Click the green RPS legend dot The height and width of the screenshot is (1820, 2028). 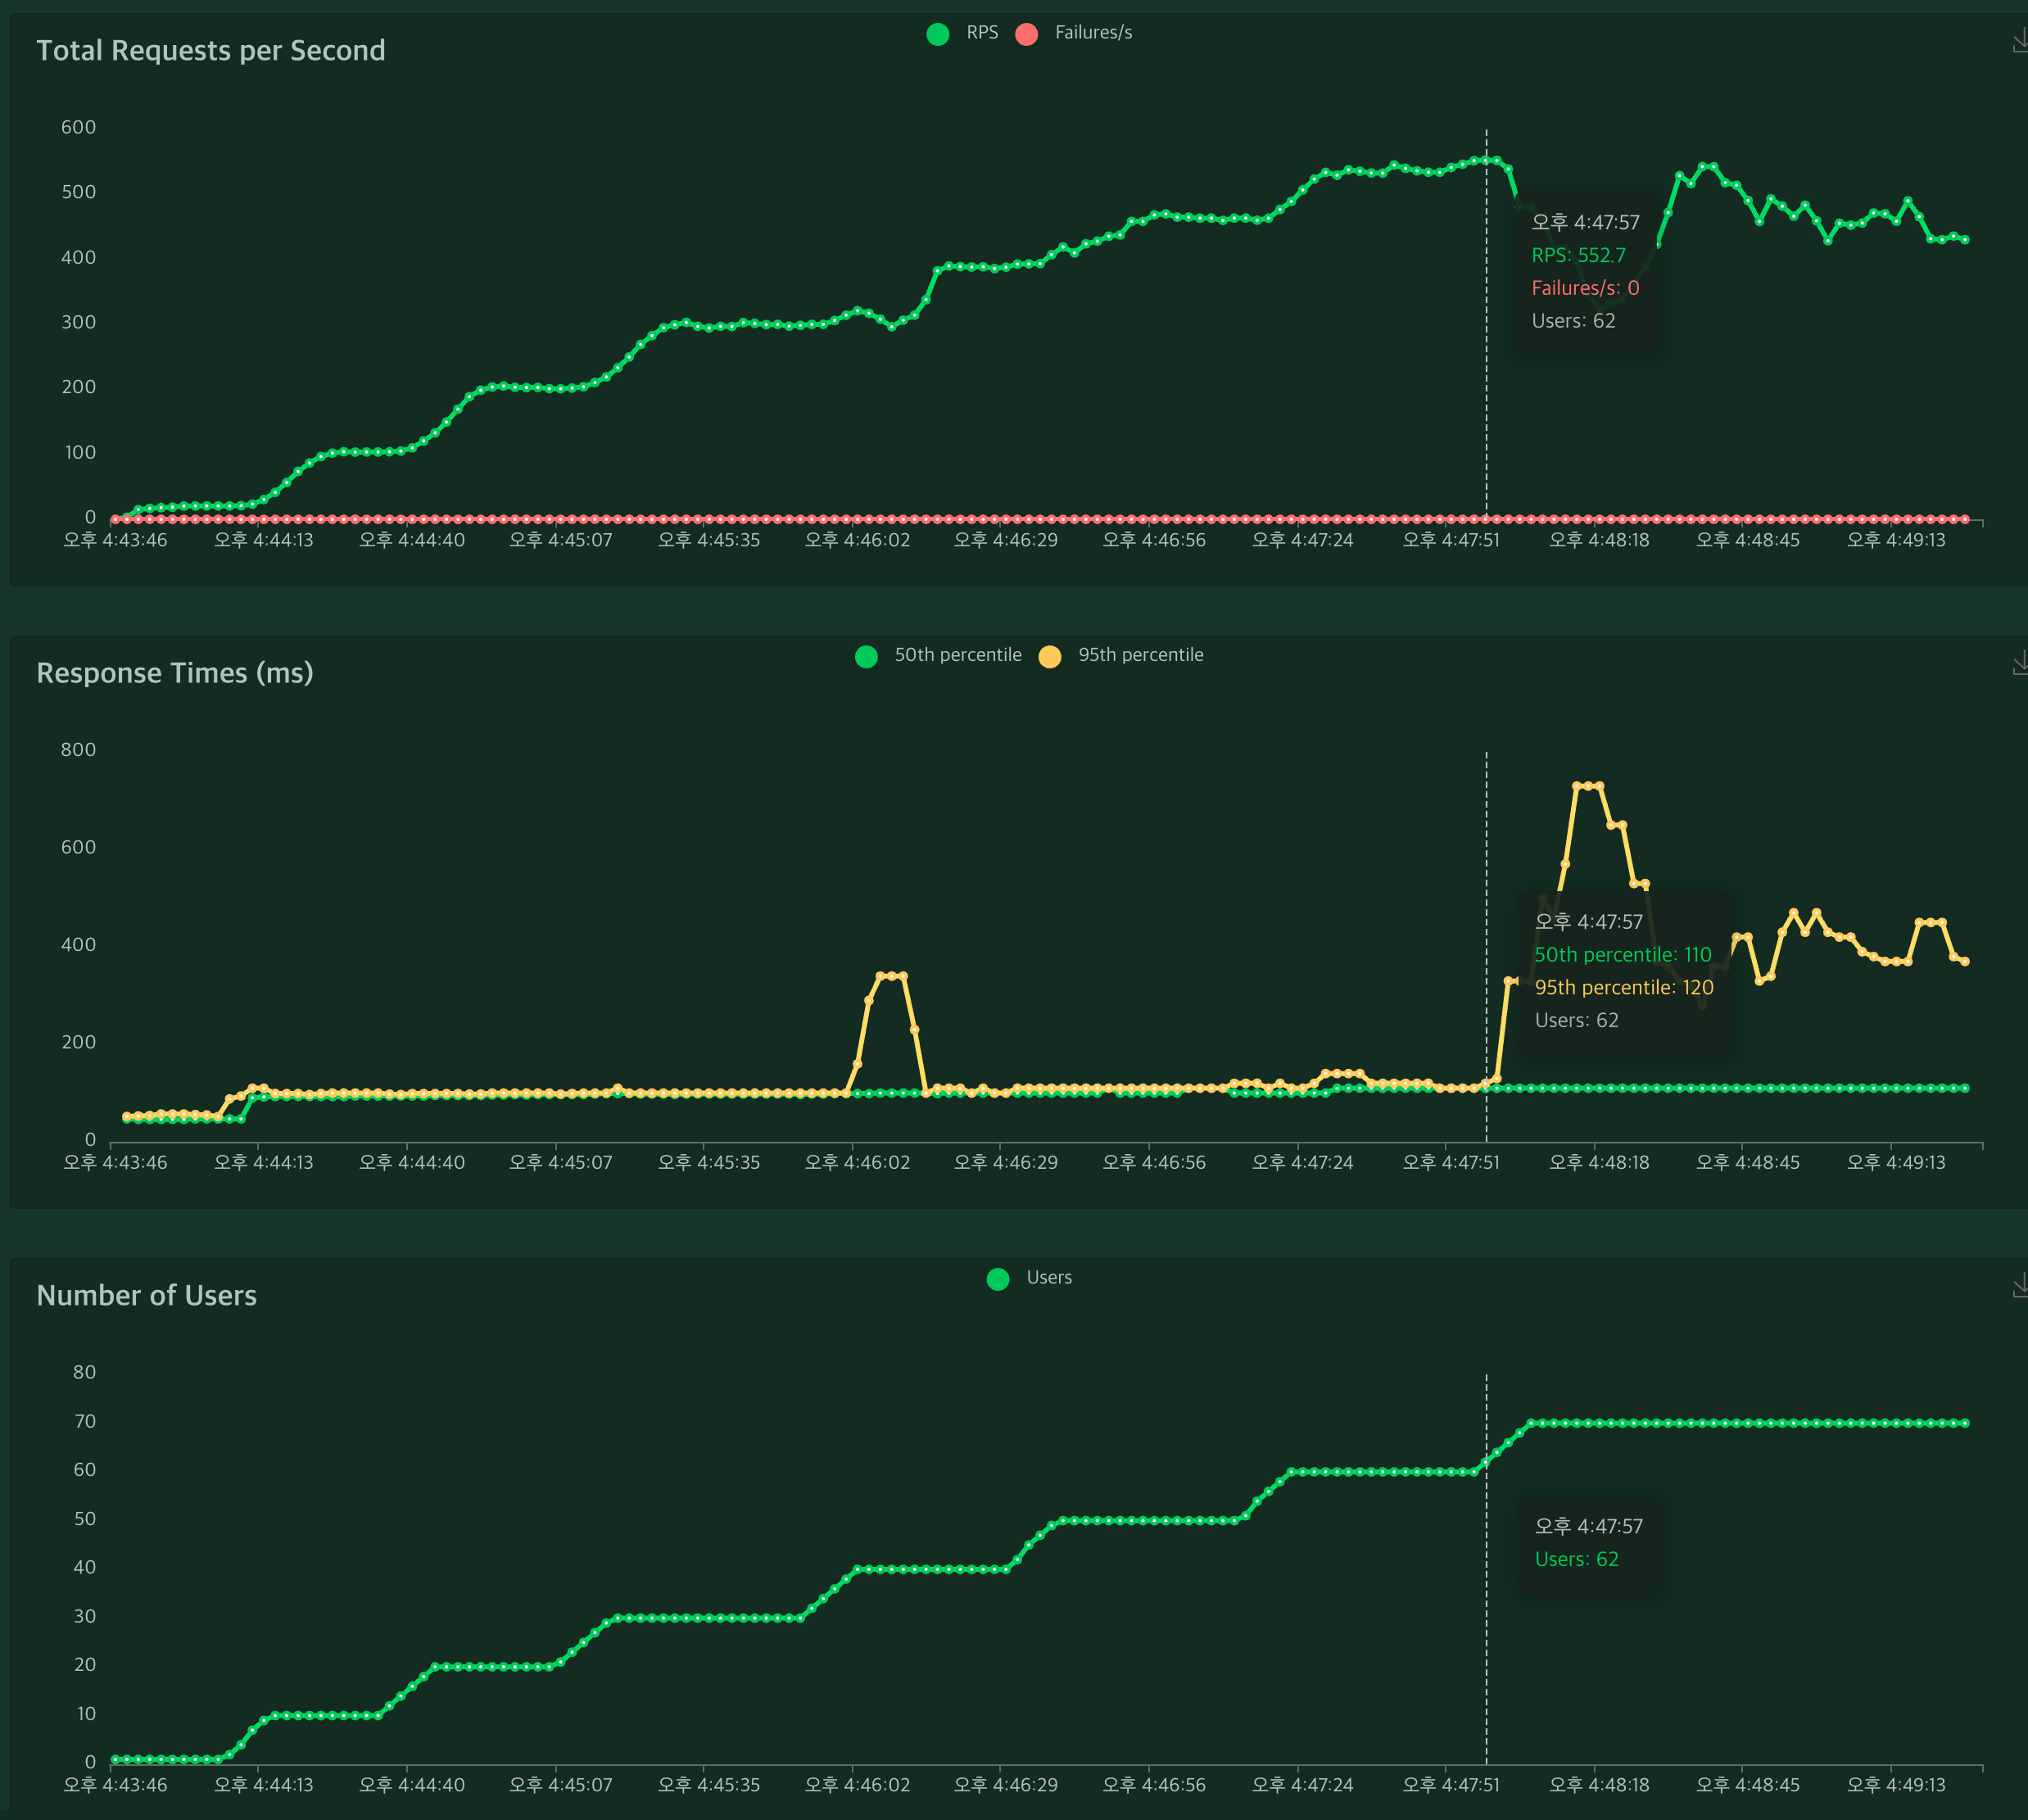937,34
